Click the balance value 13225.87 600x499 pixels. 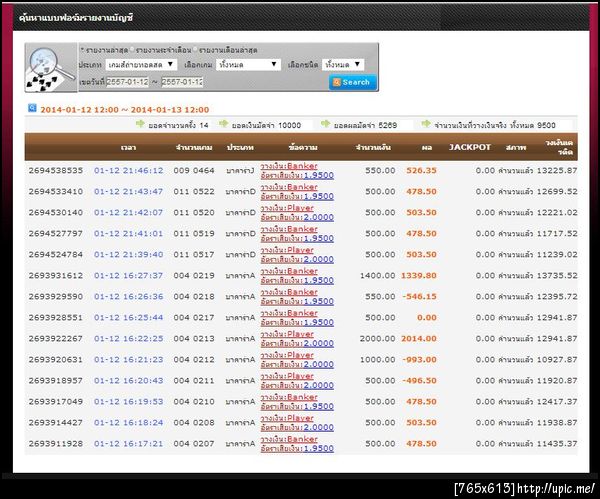557,171
